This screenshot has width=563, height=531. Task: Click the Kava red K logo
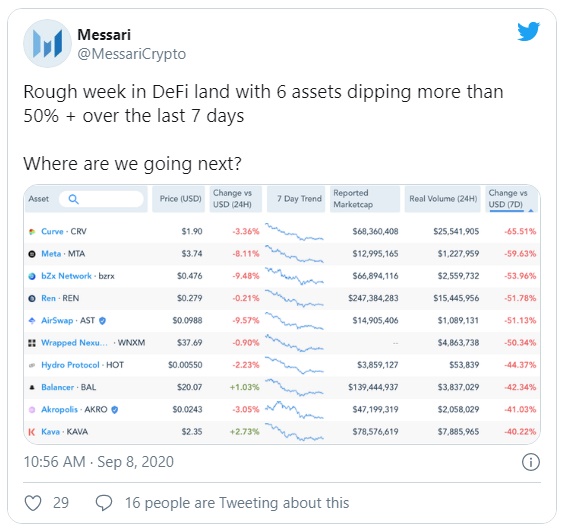pyautogui.click(x=32, y=432)
